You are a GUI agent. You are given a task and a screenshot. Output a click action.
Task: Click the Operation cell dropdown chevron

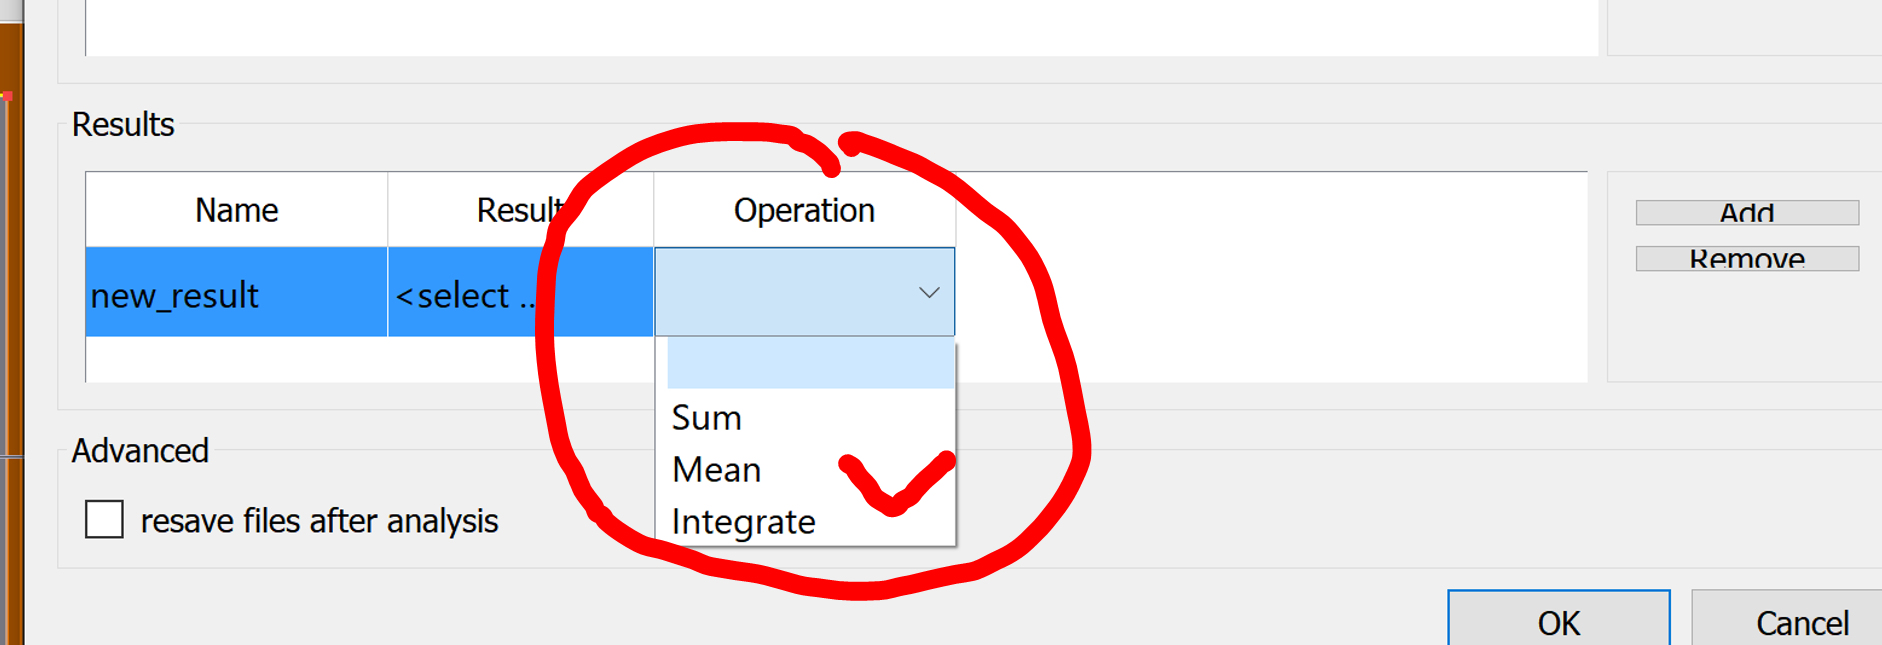(929, 293)
